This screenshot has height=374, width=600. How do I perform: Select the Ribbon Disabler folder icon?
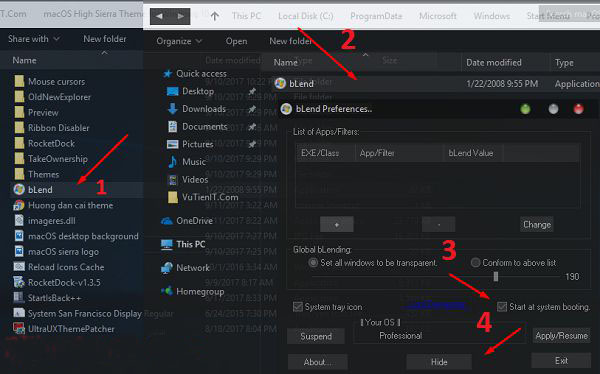[19, 128]
